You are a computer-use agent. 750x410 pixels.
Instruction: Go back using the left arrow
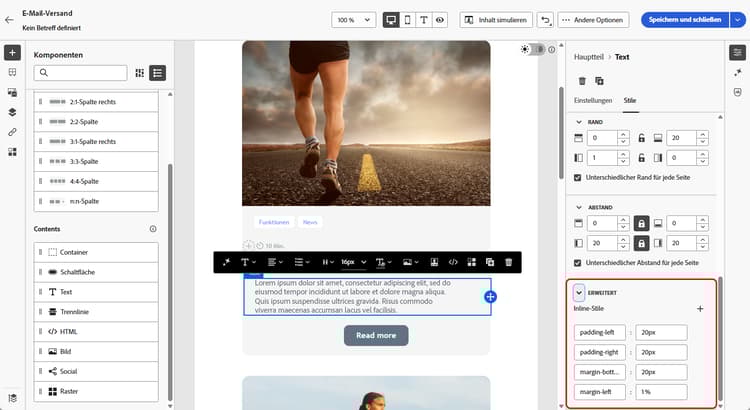[x=9, y=20]
